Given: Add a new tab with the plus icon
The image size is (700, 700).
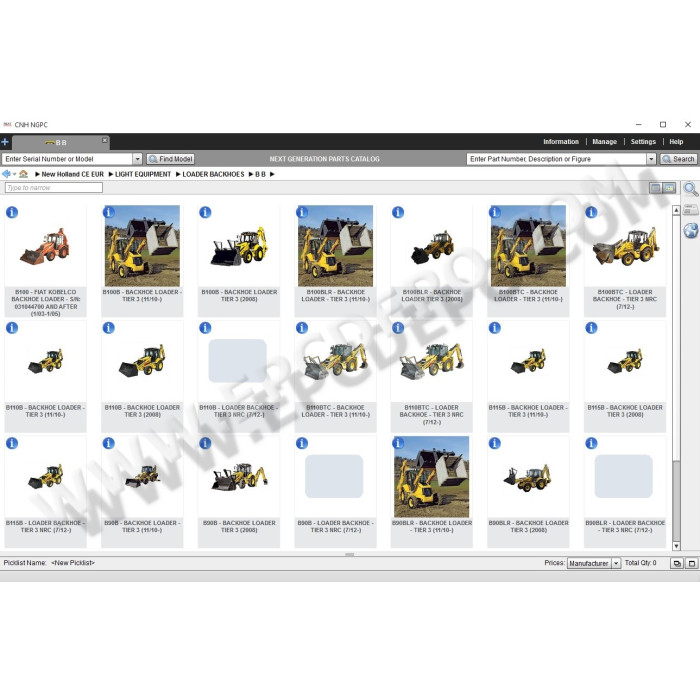Looking at the screenshot, I should [5, 142].
